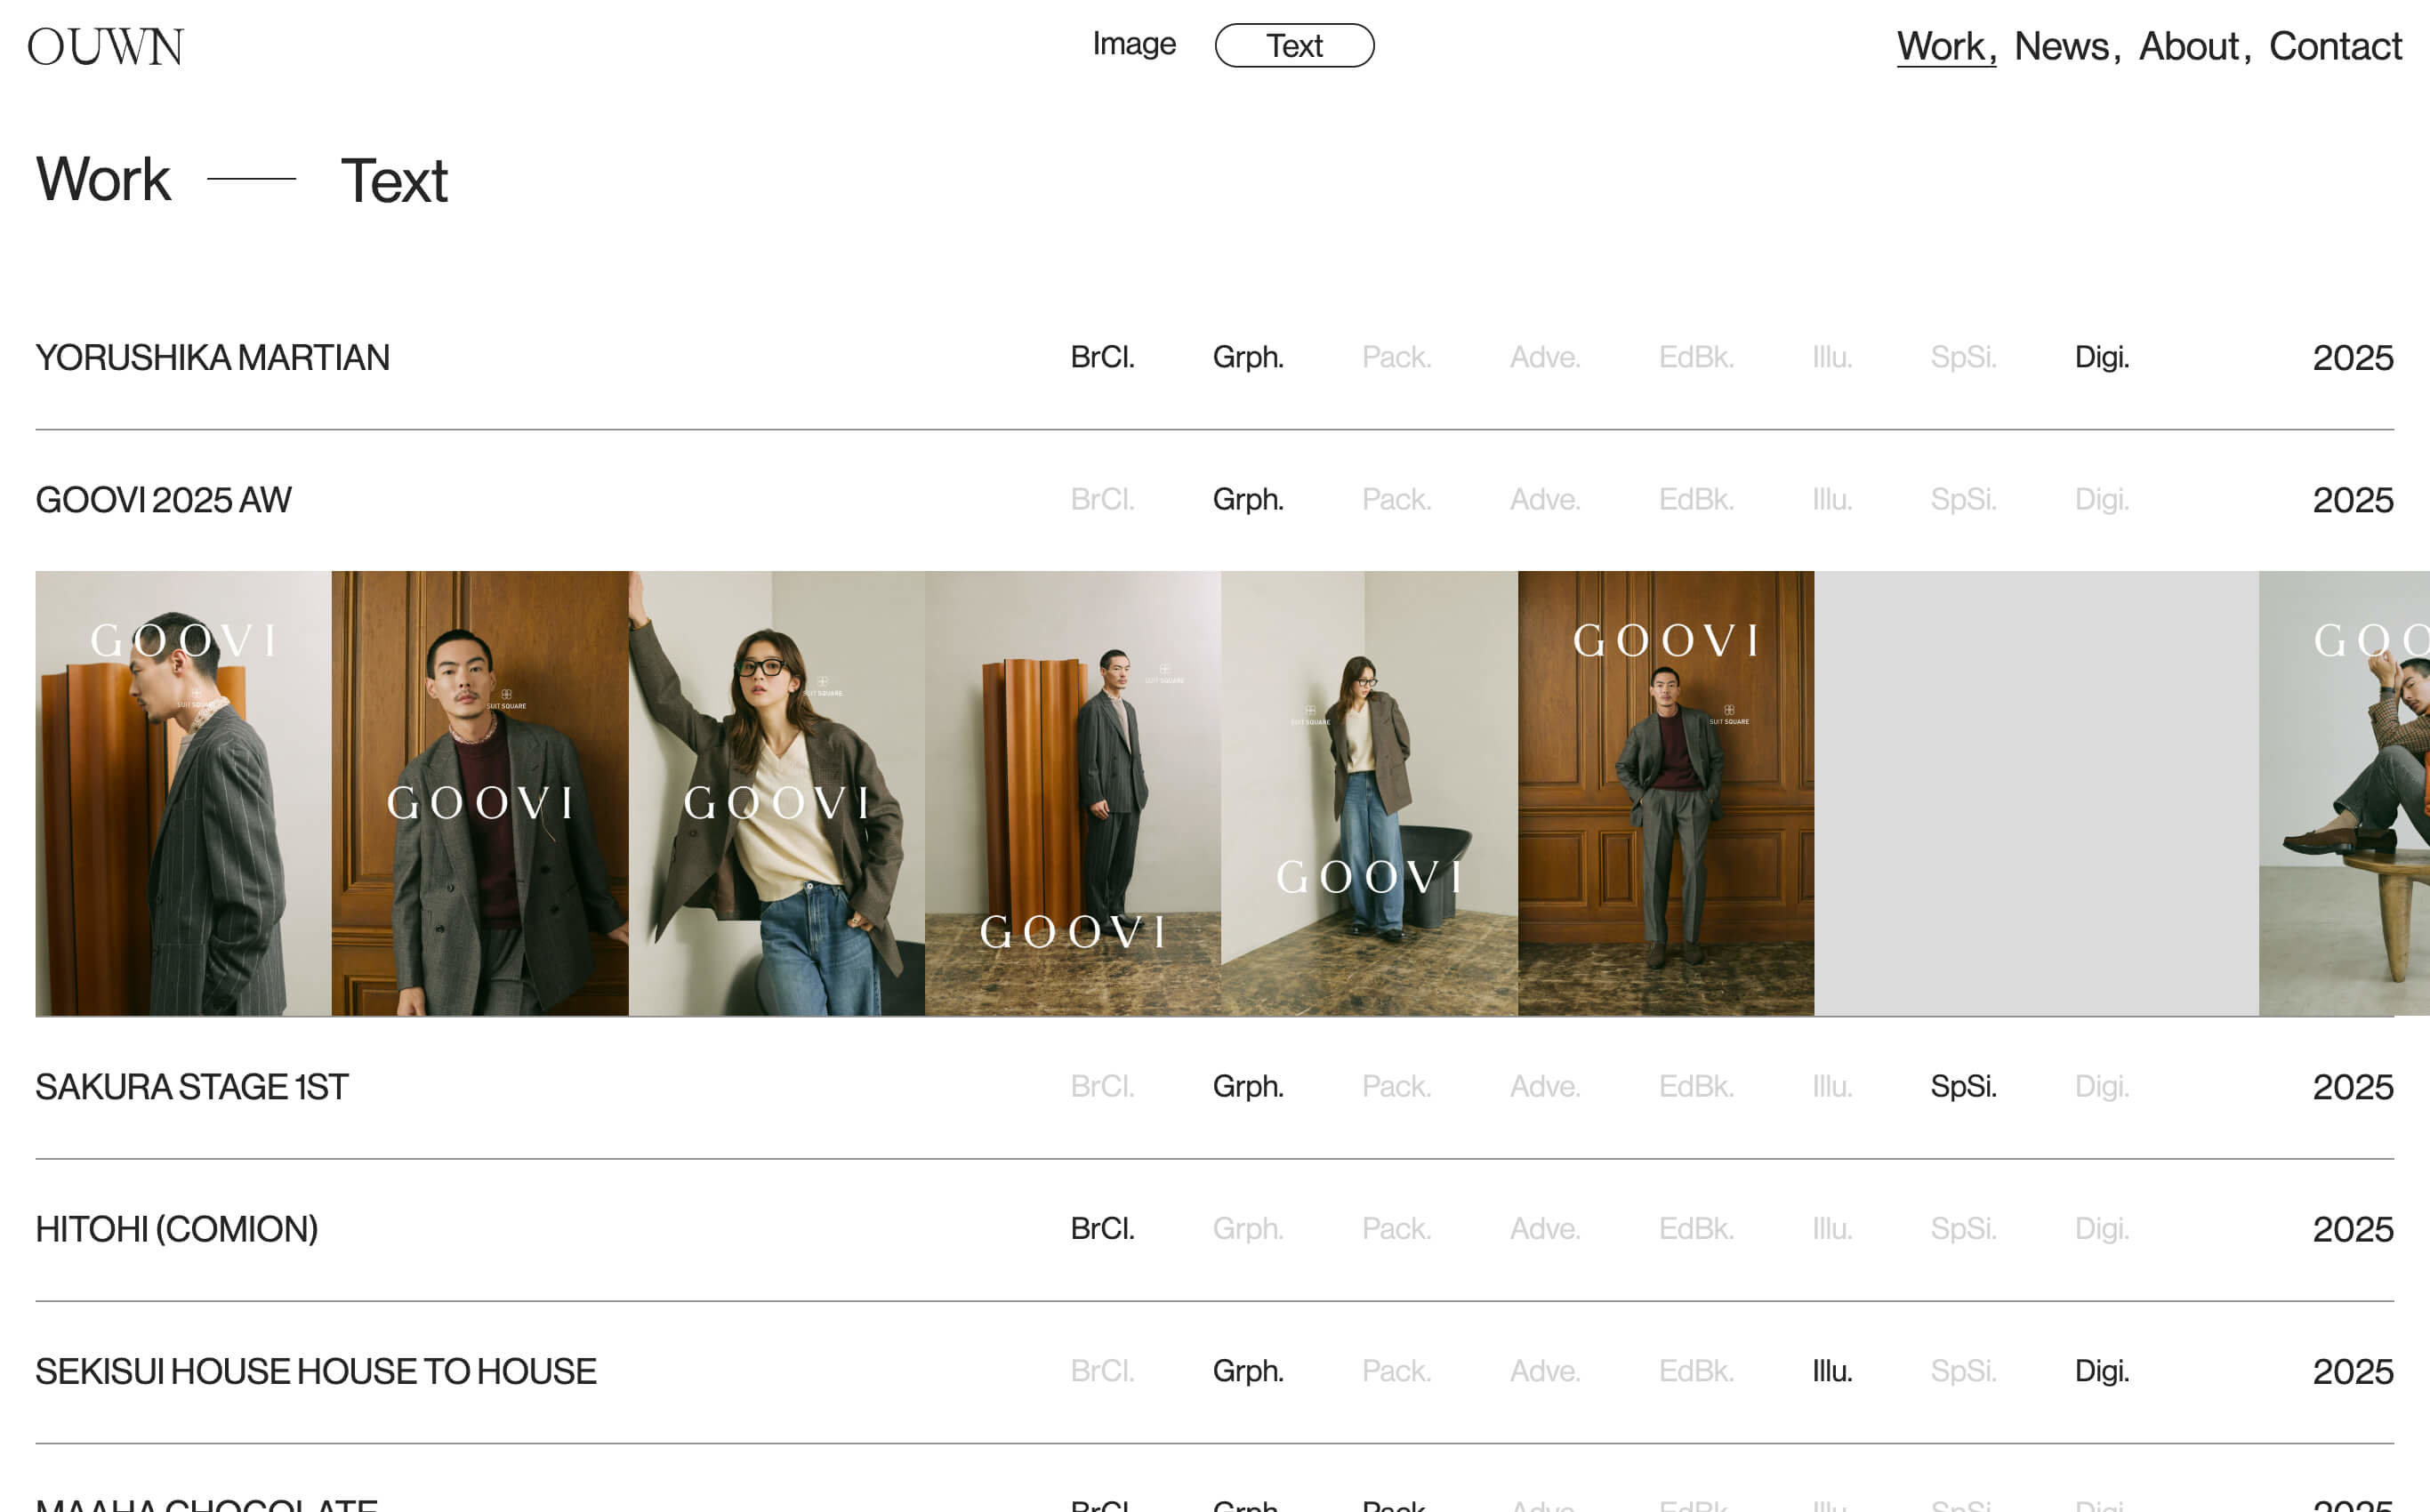Viewport: 2430px width, 1512px height.
Task: Expand the HITOHI (COMION) project row
Action: (x=176, y=1229)
